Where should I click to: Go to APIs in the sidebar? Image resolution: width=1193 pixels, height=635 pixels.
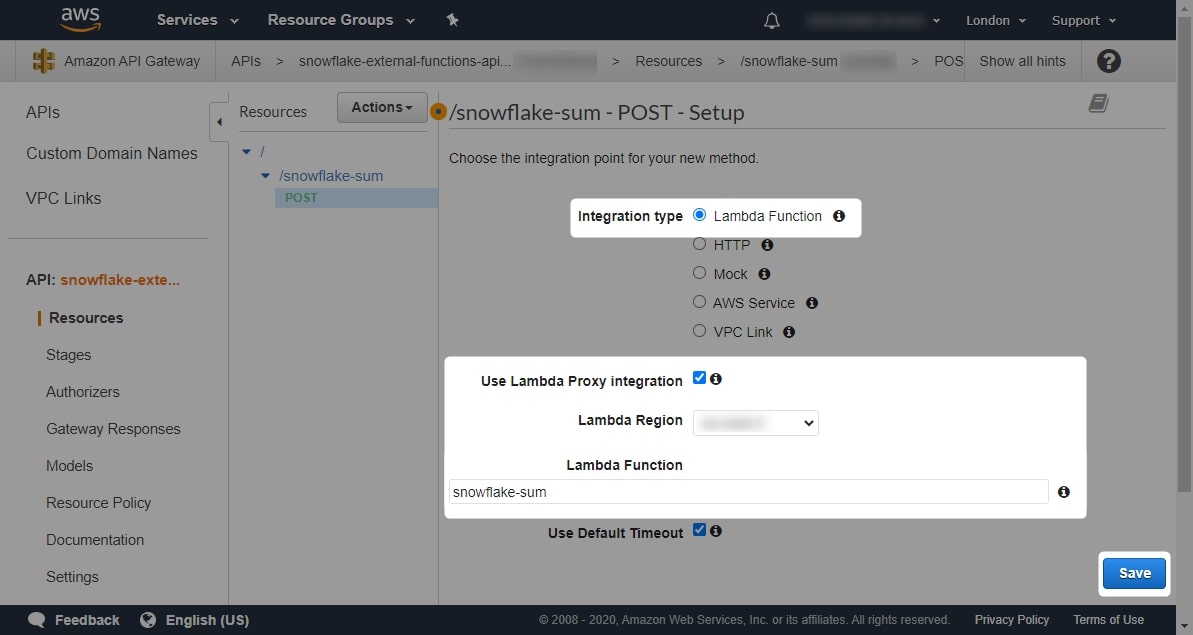pyautogui.click(x=43, y=113)
